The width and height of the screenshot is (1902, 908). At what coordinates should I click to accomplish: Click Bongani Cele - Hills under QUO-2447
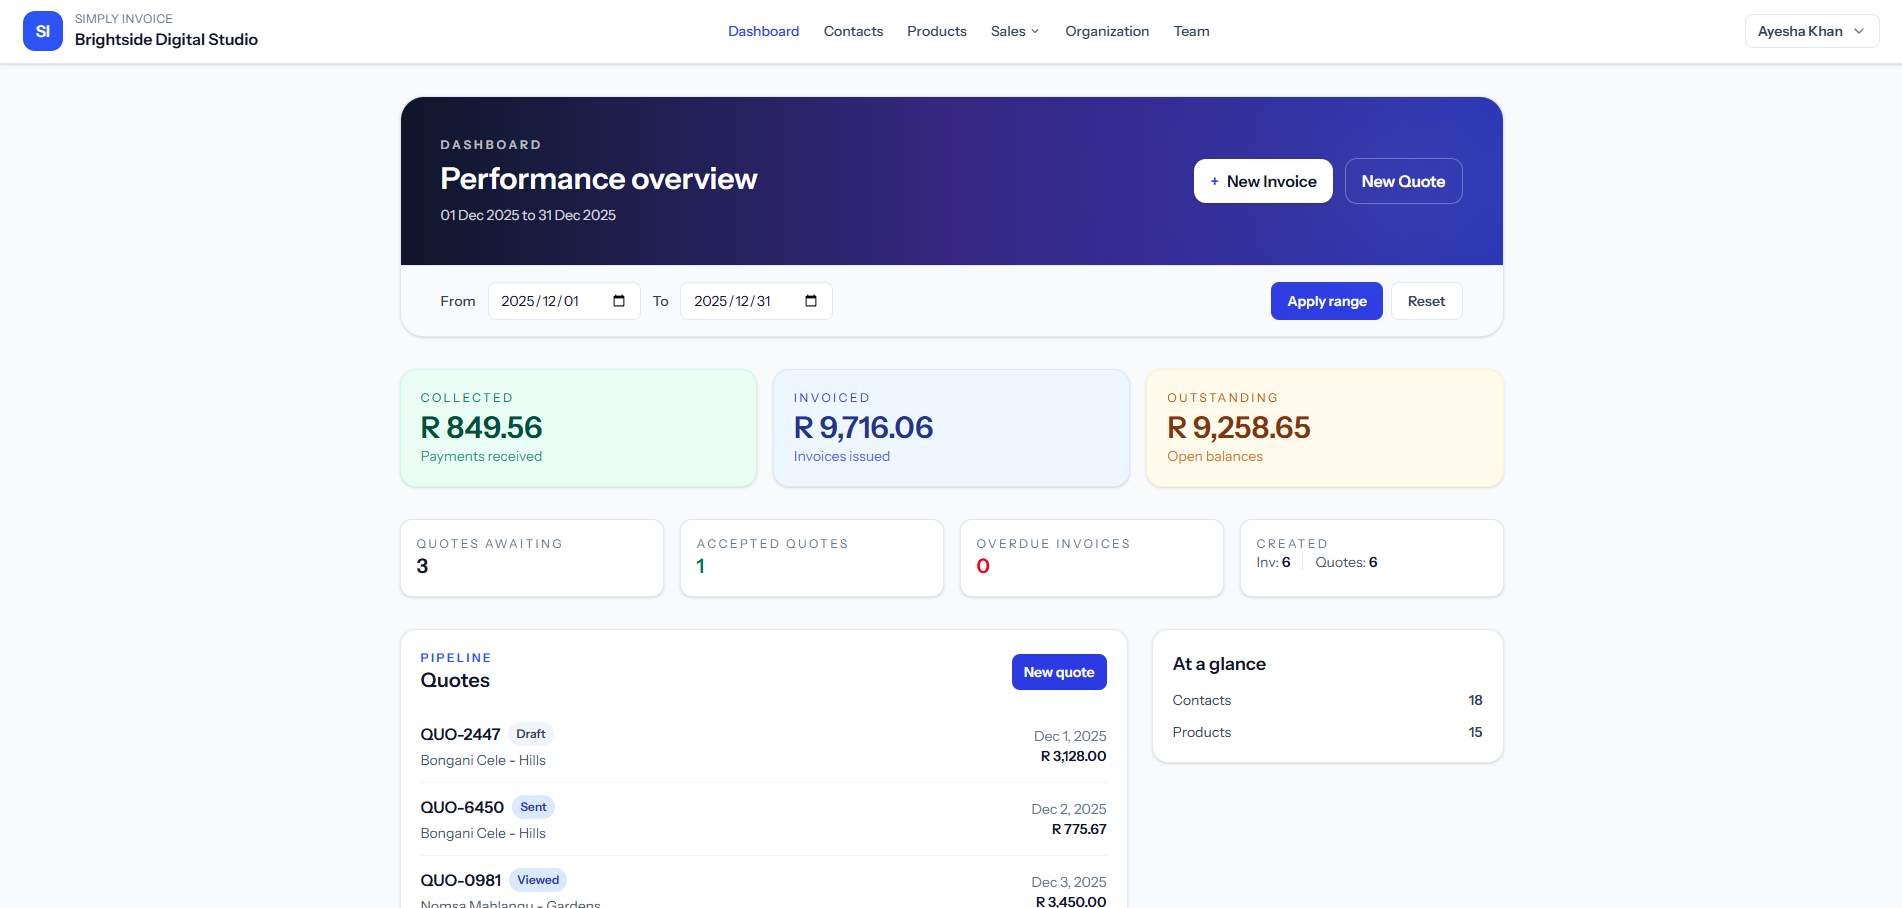(483, 760)
